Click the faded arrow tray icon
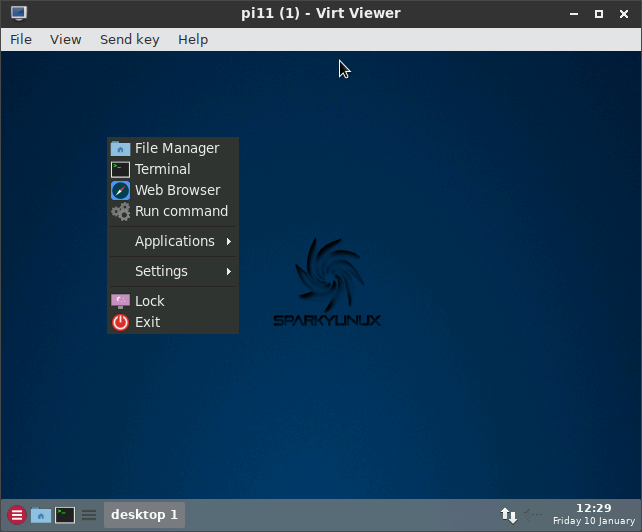The width and height of the screenshot is (642, 532). (x=533, y=514)
